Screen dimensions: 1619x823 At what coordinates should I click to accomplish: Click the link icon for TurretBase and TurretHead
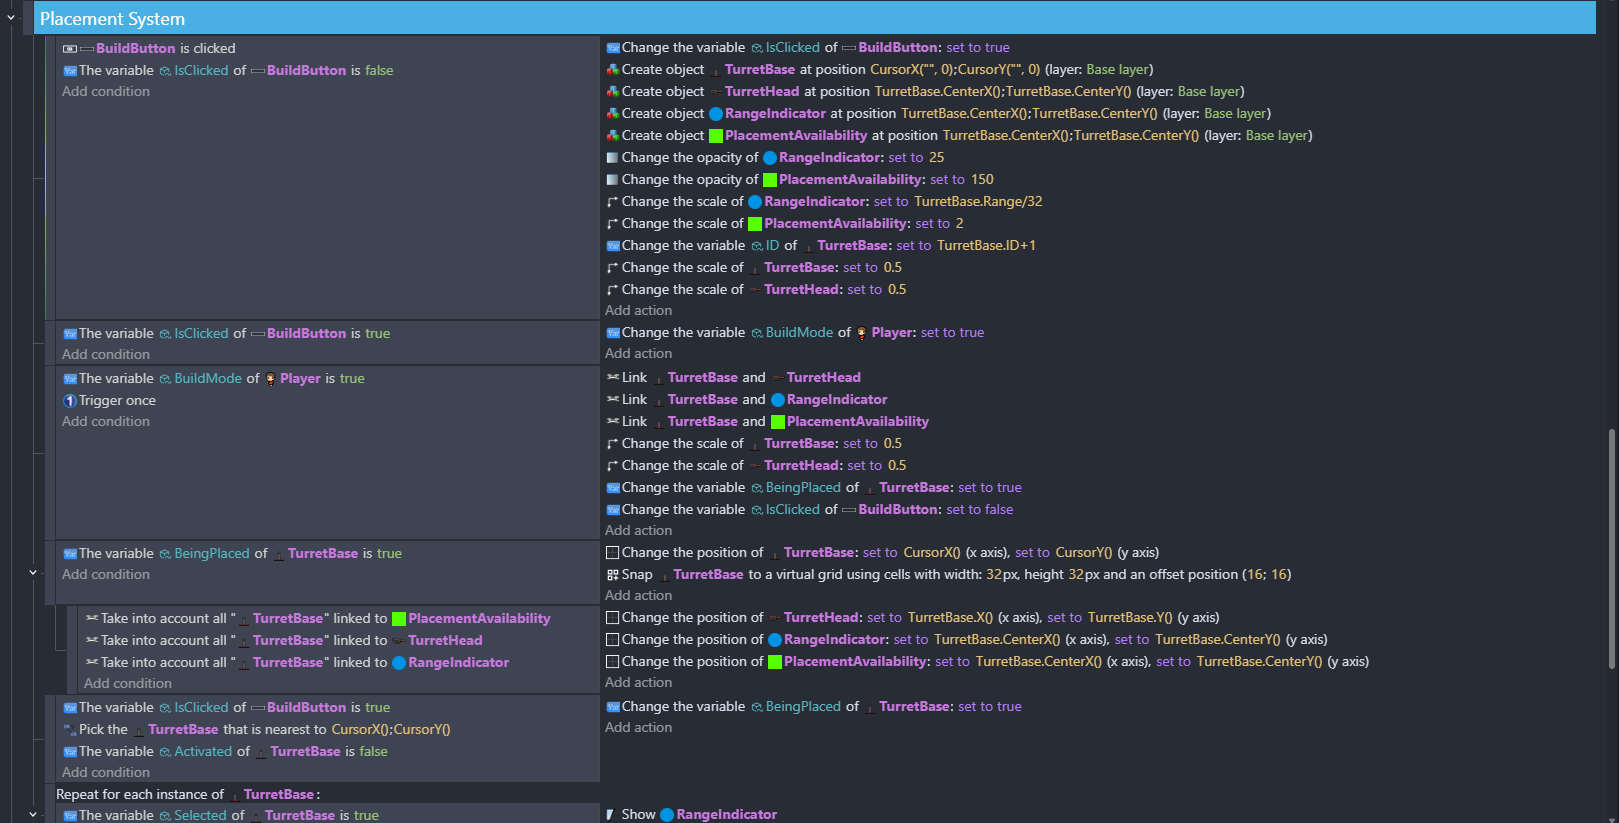click(613, 378)
